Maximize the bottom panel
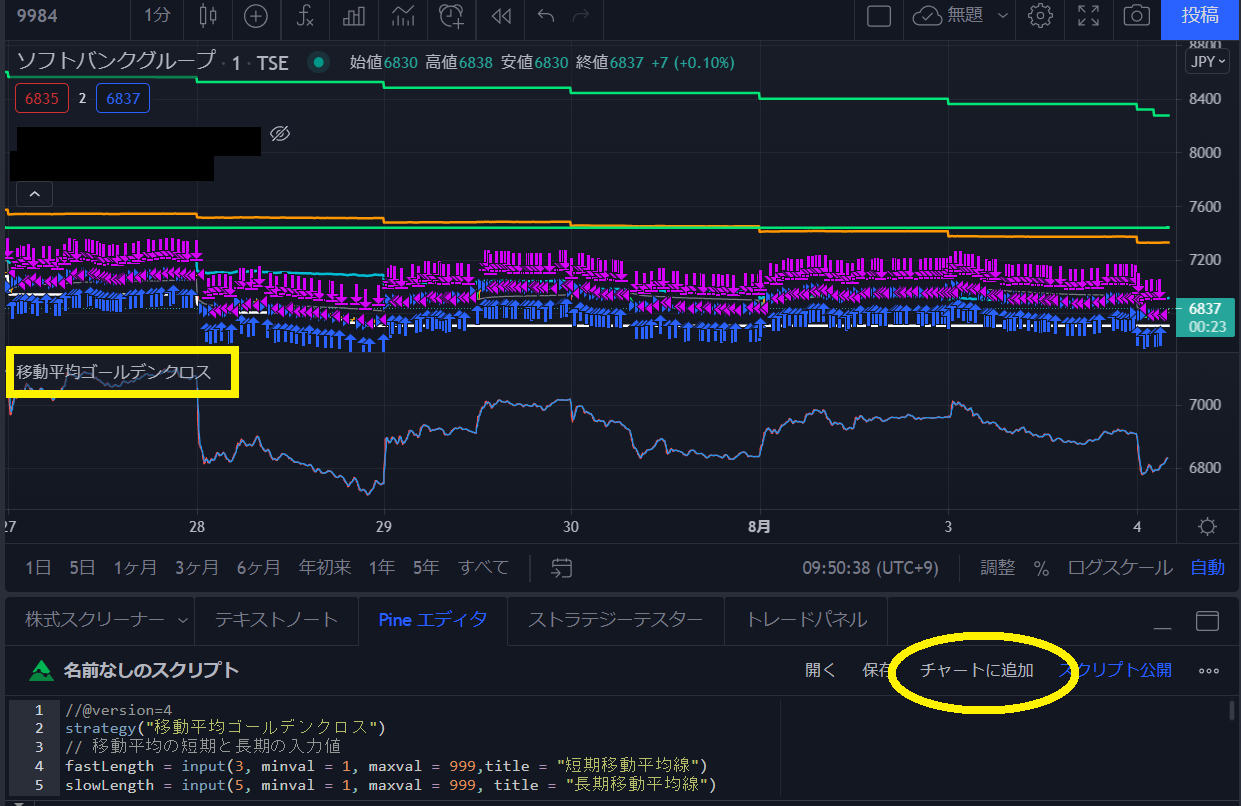This screenshot has height=806, width=1241. [1208, 621]
